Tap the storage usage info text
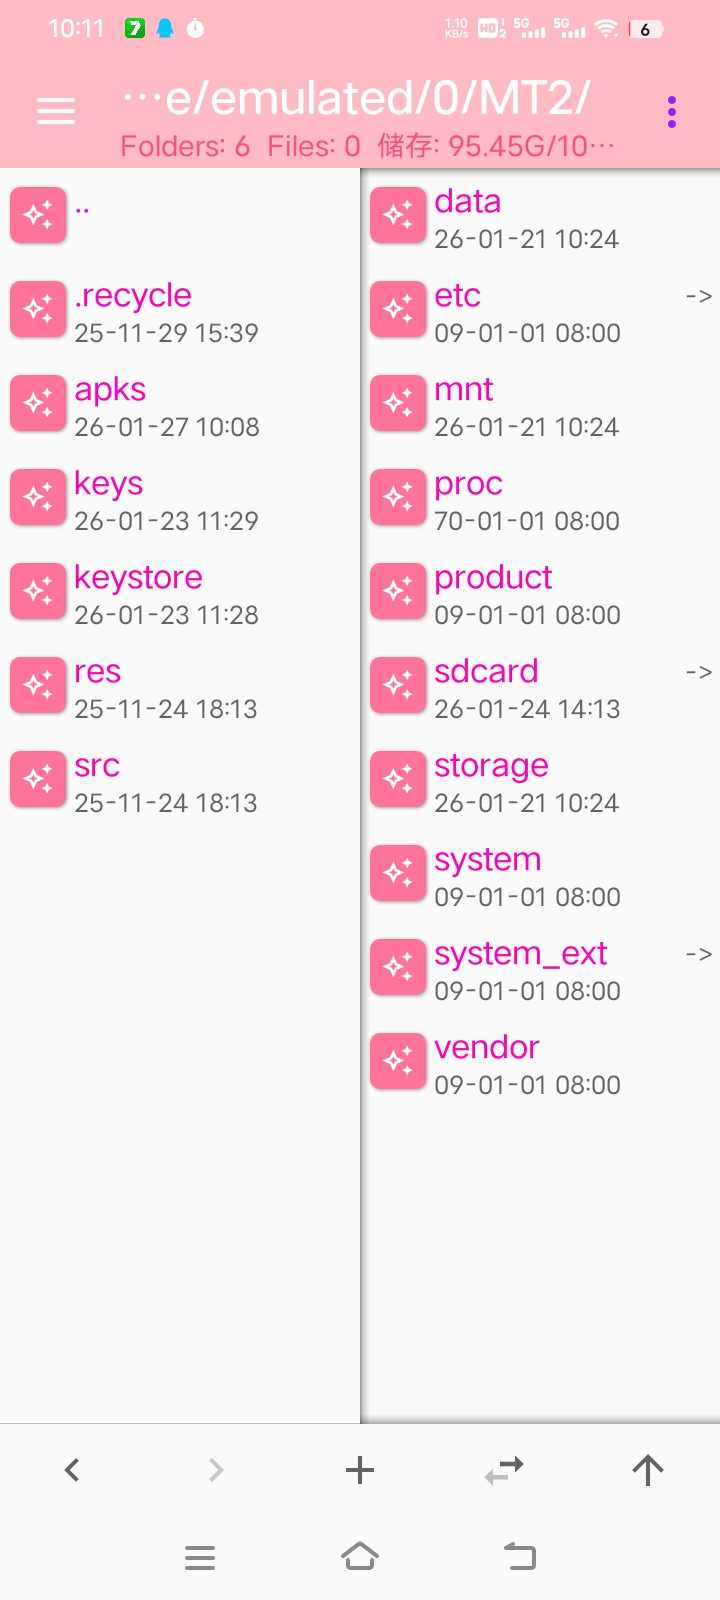This screenshot has height=1600, width=720. coord(495,147)
